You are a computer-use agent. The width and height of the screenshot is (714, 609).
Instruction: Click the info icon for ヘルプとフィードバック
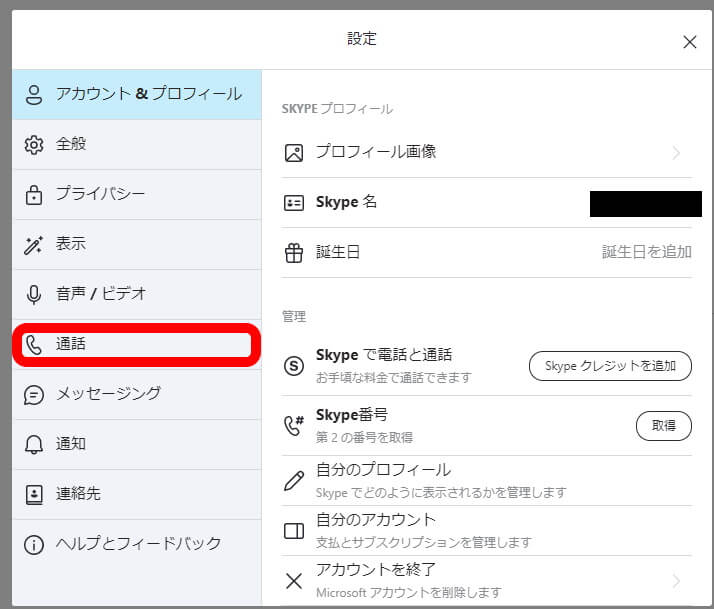pyautogui.click(x=34, y=544)
